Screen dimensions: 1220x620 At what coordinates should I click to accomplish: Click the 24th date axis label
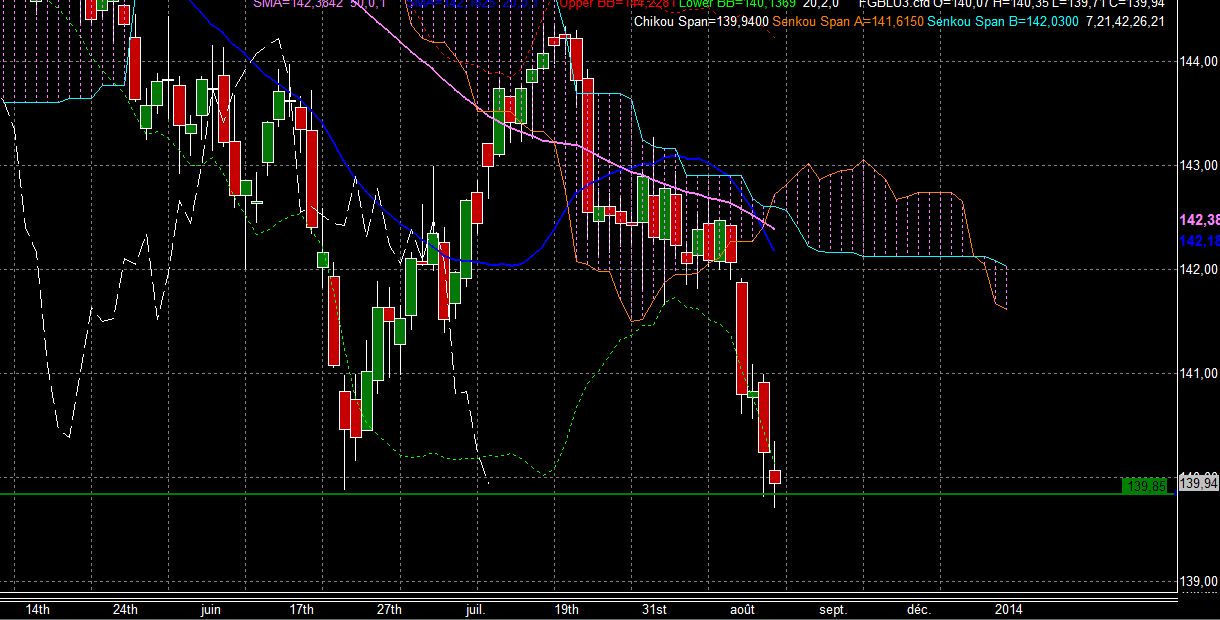pos(125,609)
